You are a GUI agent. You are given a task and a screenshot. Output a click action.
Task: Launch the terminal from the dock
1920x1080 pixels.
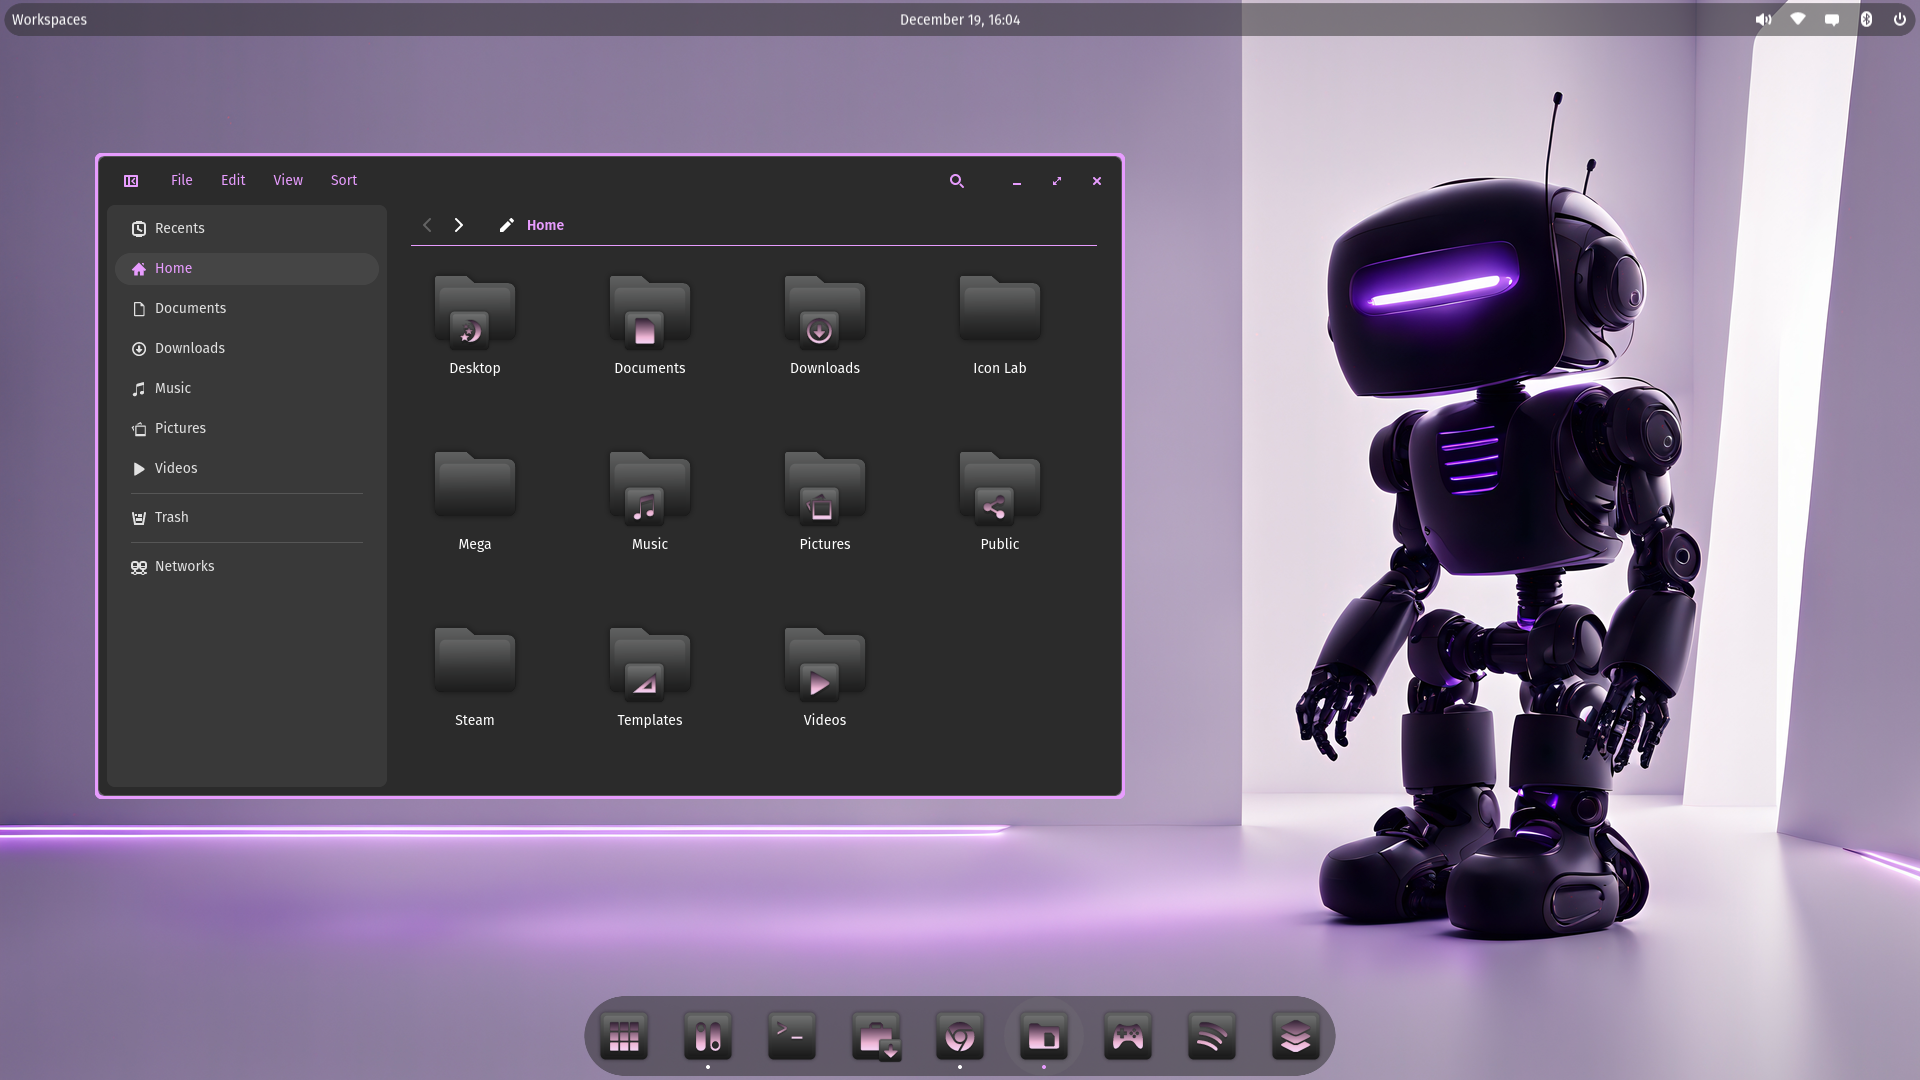pos(792,1037)
